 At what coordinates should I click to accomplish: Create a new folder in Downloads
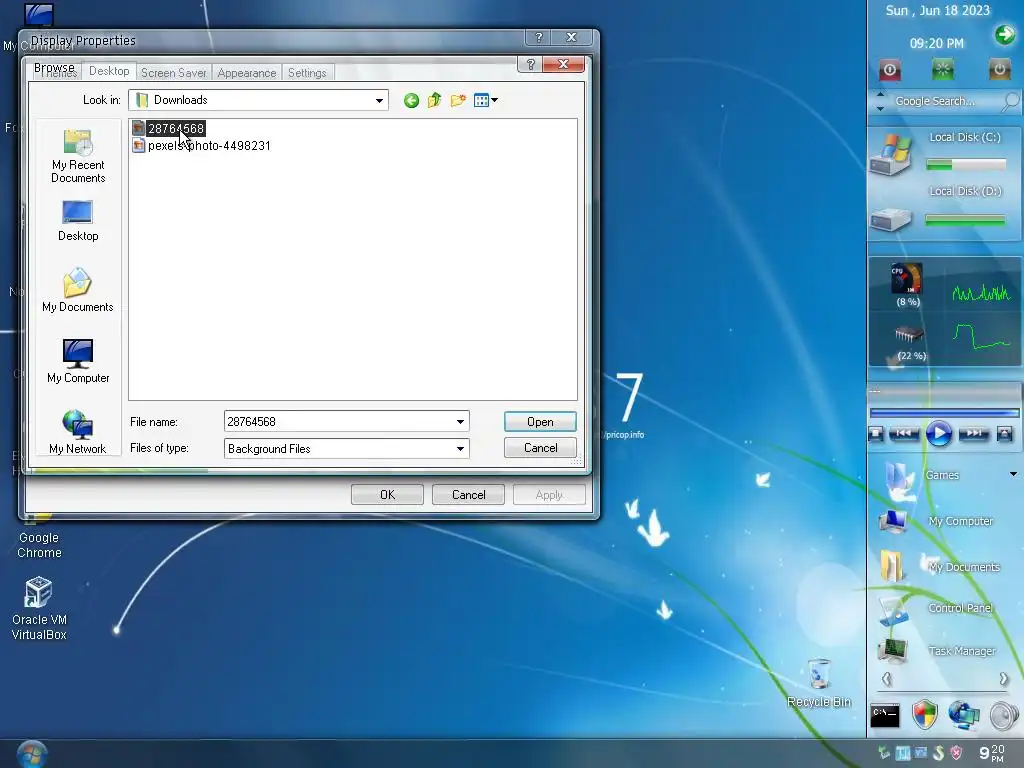tap(458, 101)
